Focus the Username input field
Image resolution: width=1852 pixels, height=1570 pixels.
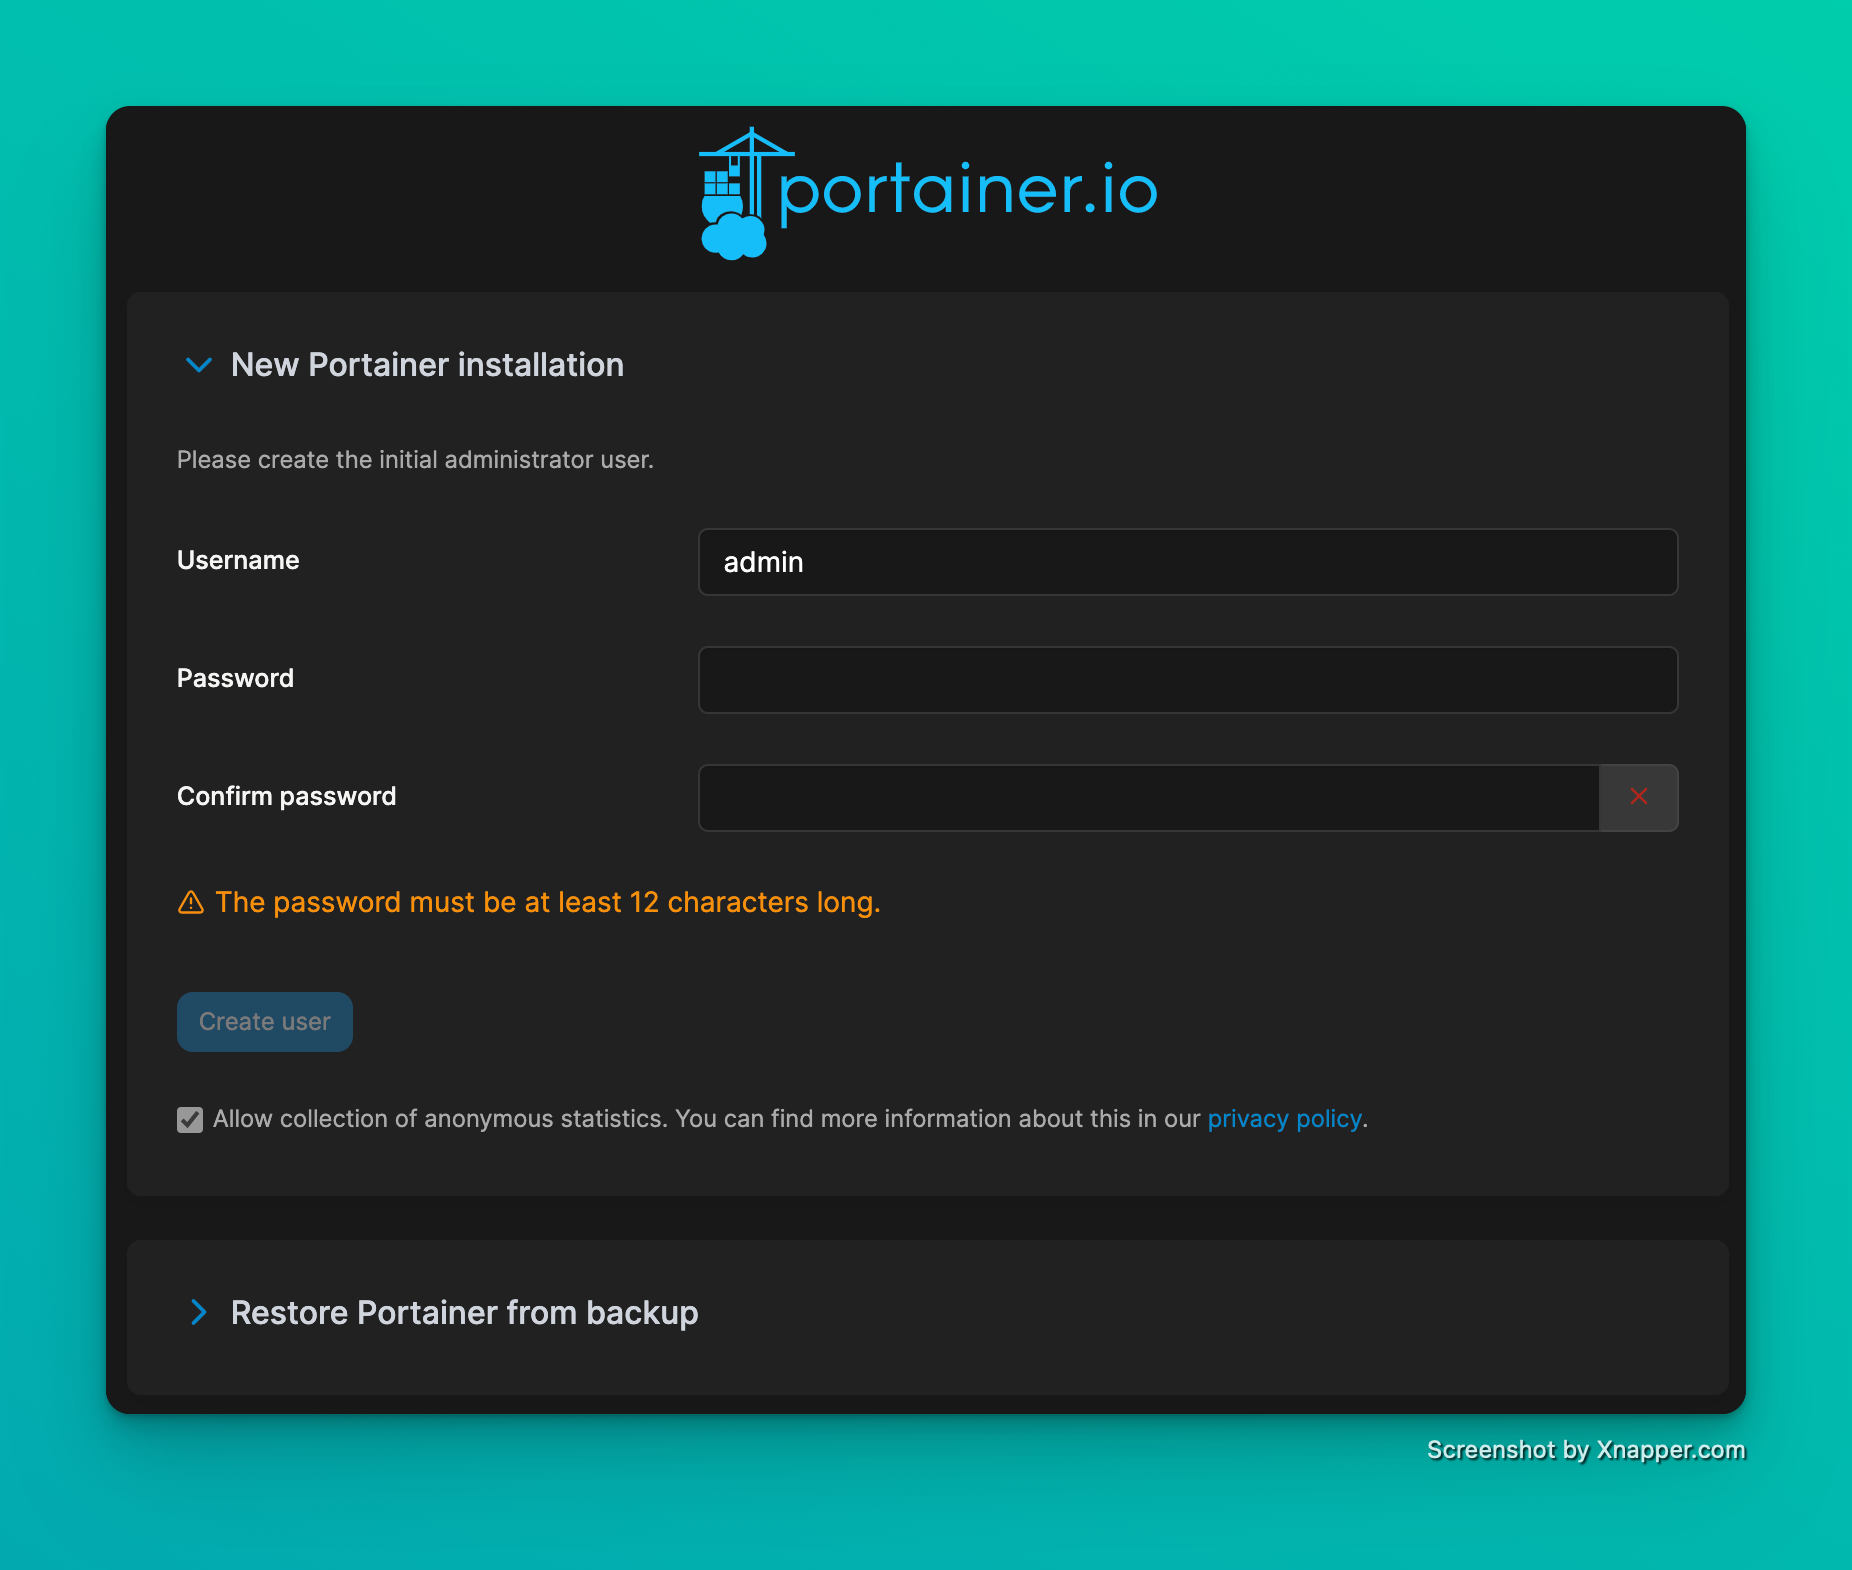[x=1188, y=562]
